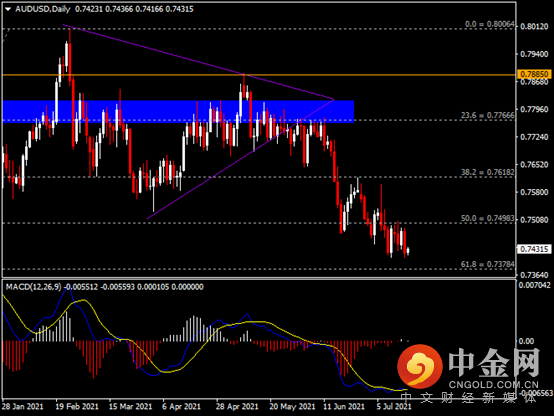Click the latest white candlestick near 0.74315
This screenshot has width=554, height=416.
tap(408, 251)
